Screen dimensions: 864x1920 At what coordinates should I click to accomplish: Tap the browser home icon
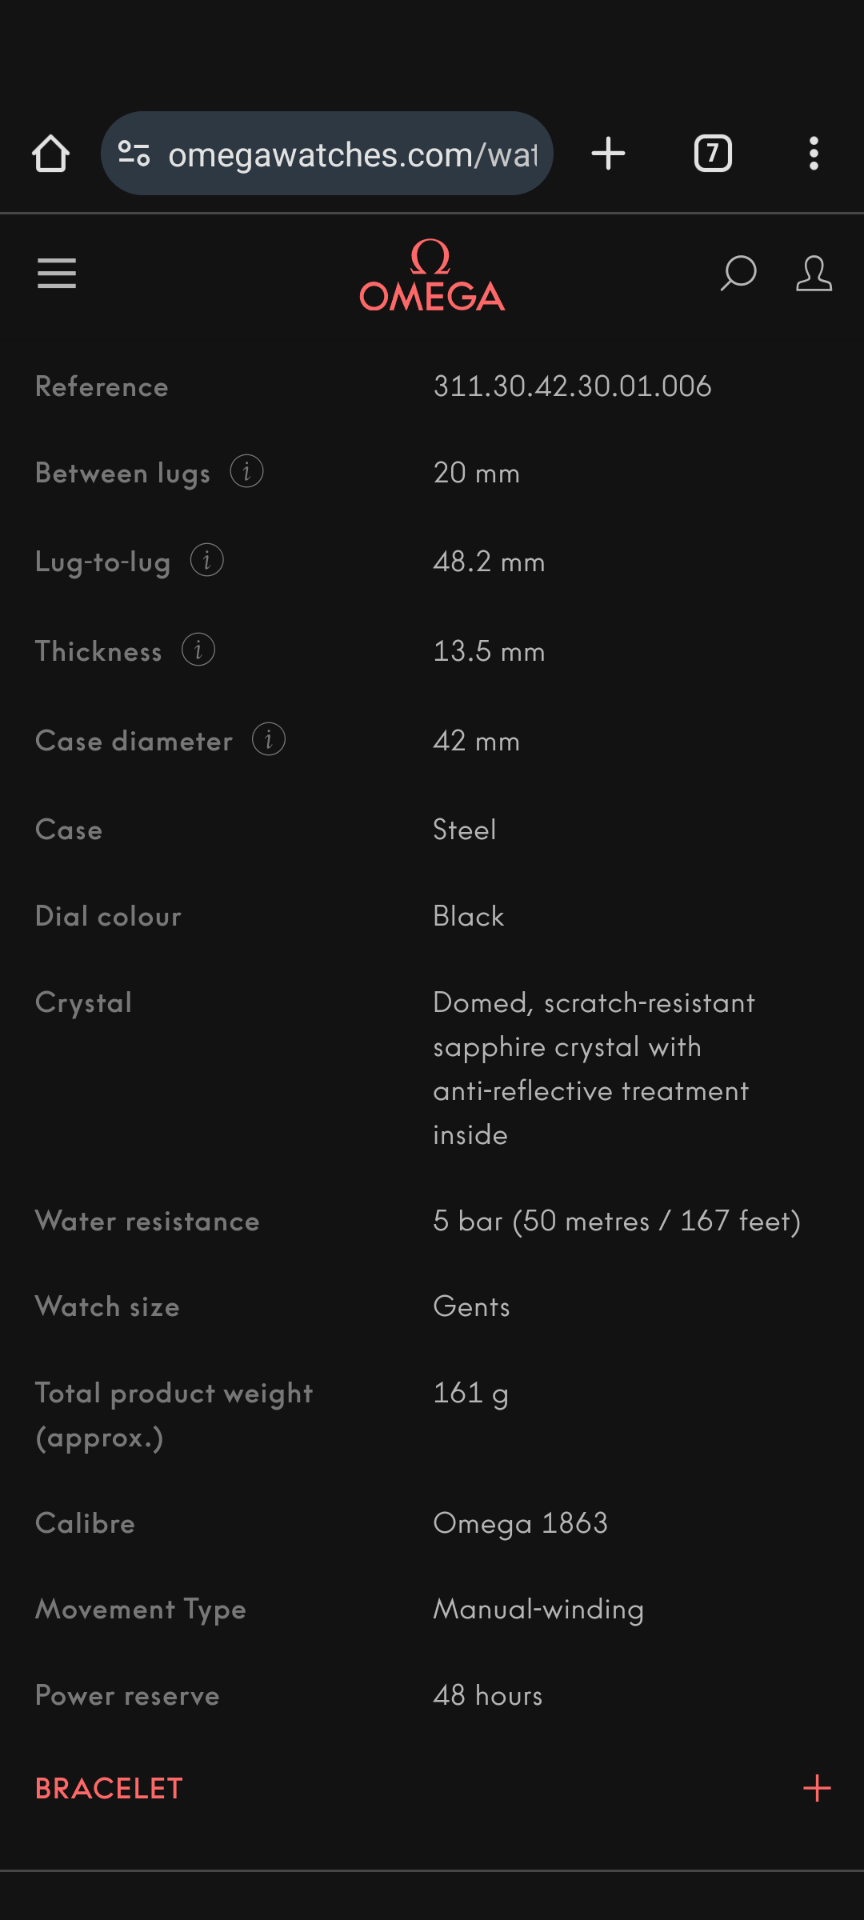[50, 154]
